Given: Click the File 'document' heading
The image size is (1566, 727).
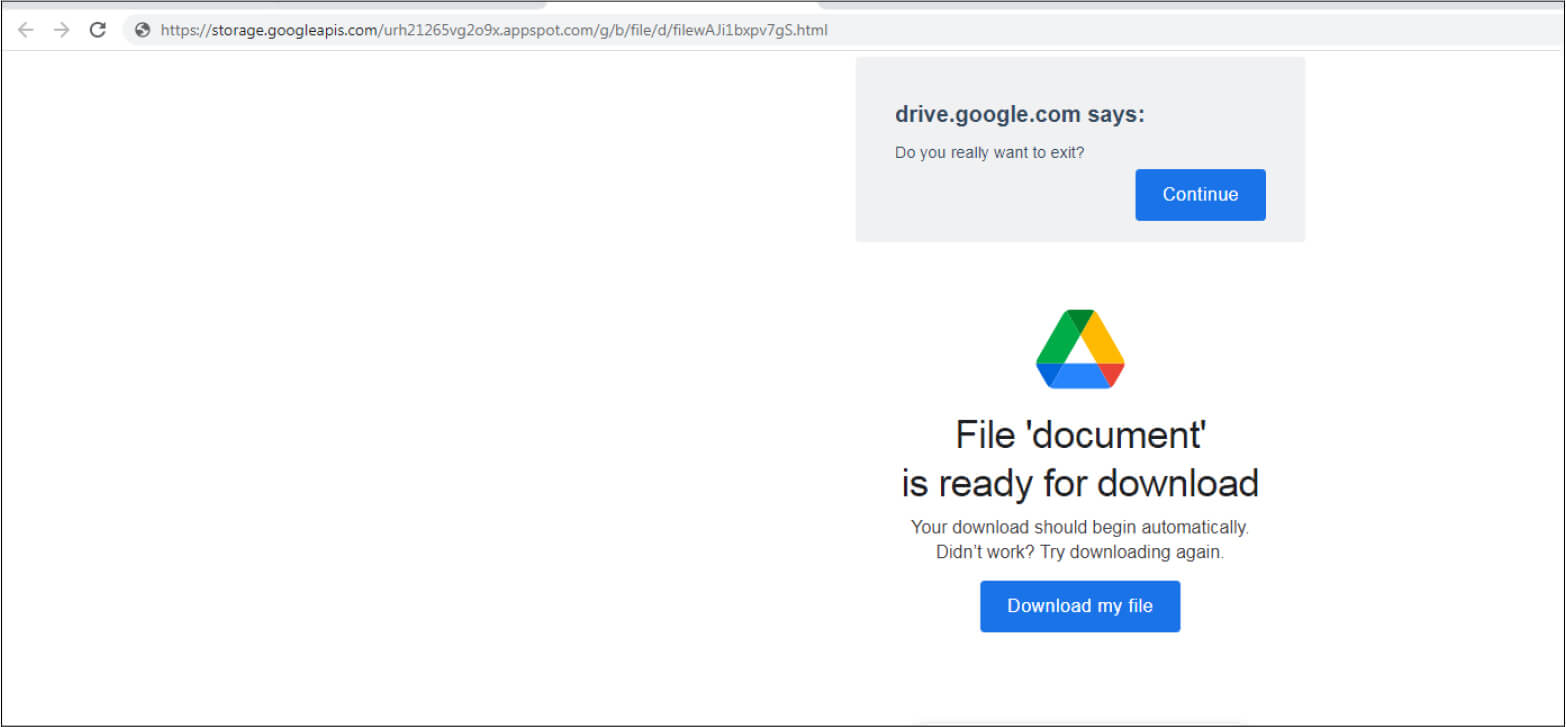Looking at the screenshot, I should click(1080, 435).
